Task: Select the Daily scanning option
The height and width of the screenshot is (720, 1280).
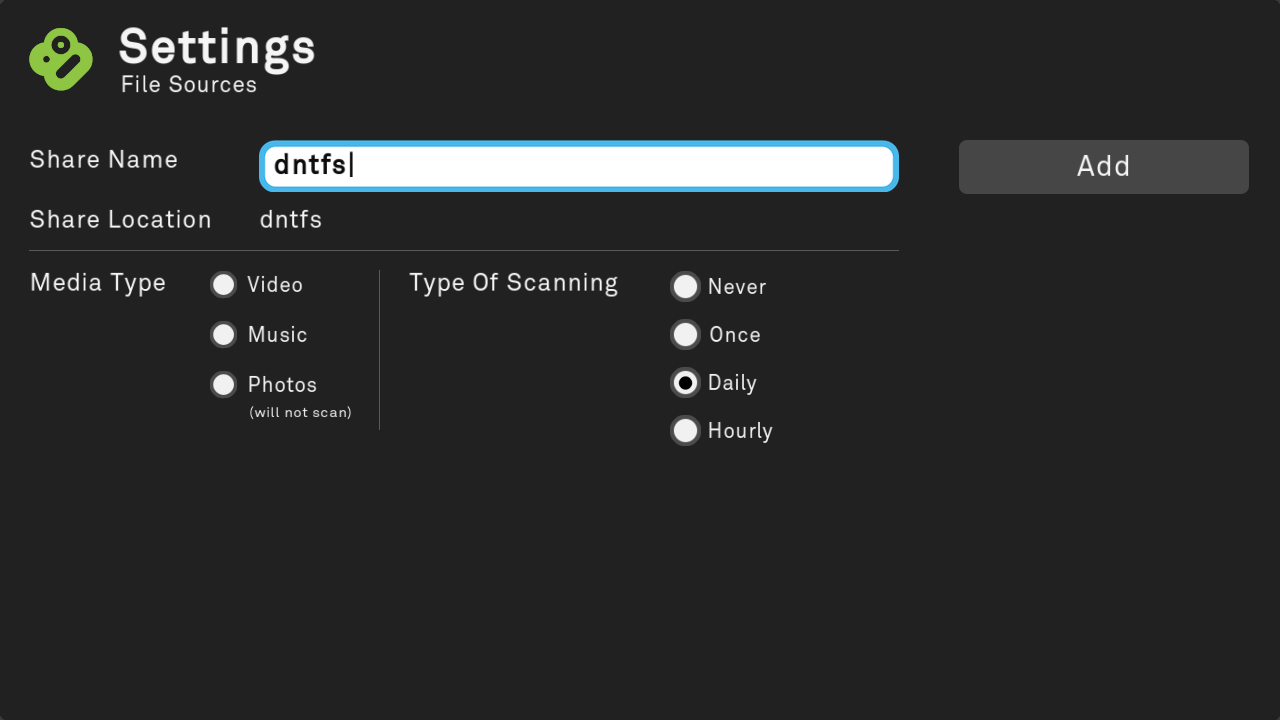Action: pos(685,383)
